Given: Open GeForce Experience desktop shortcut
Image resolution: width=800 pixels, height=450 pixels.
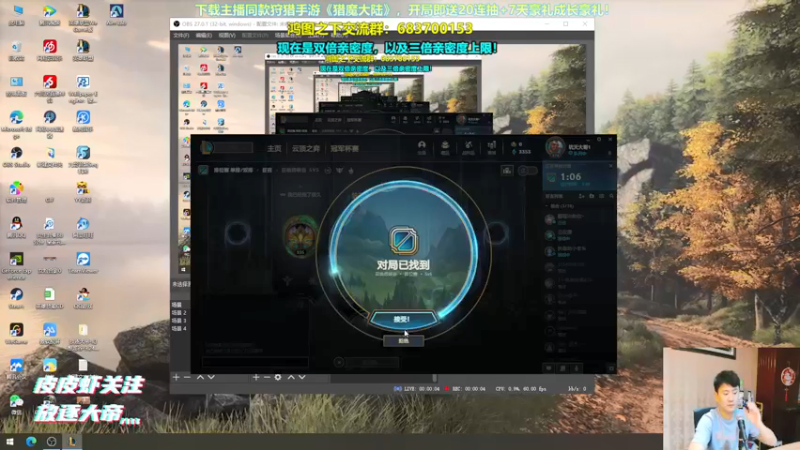Looking at the screenshot, I should pos(16,265).
